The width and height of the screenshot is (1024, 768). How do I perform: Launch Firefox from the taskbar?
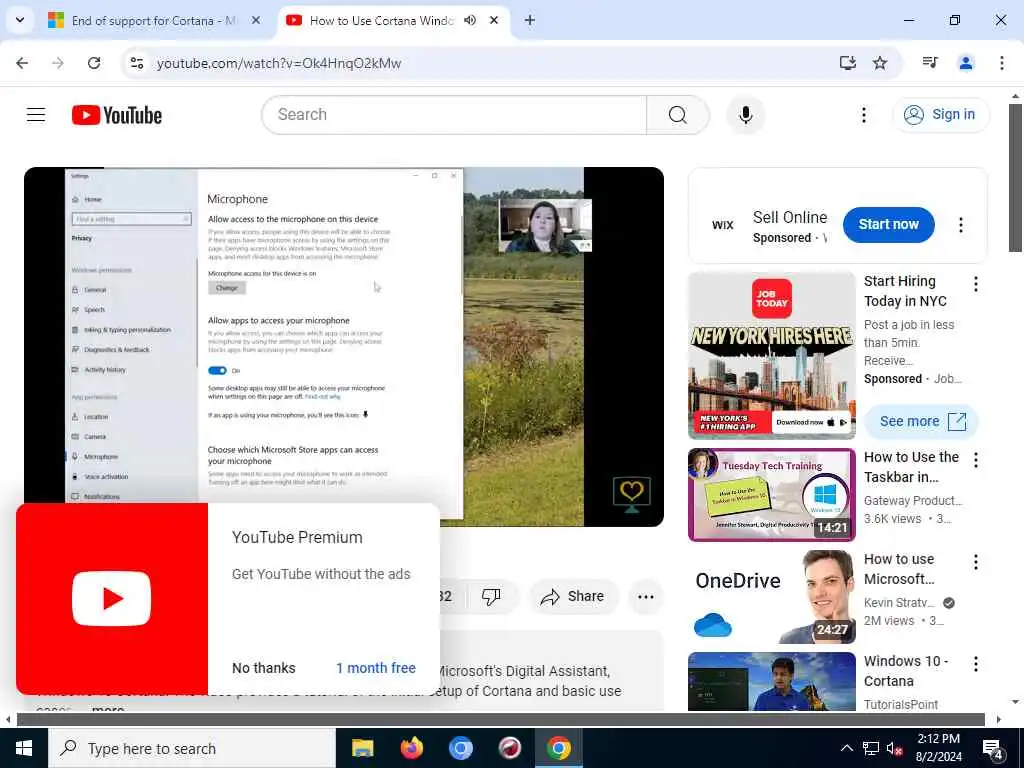pyautogui.click(x=411, y=748)
